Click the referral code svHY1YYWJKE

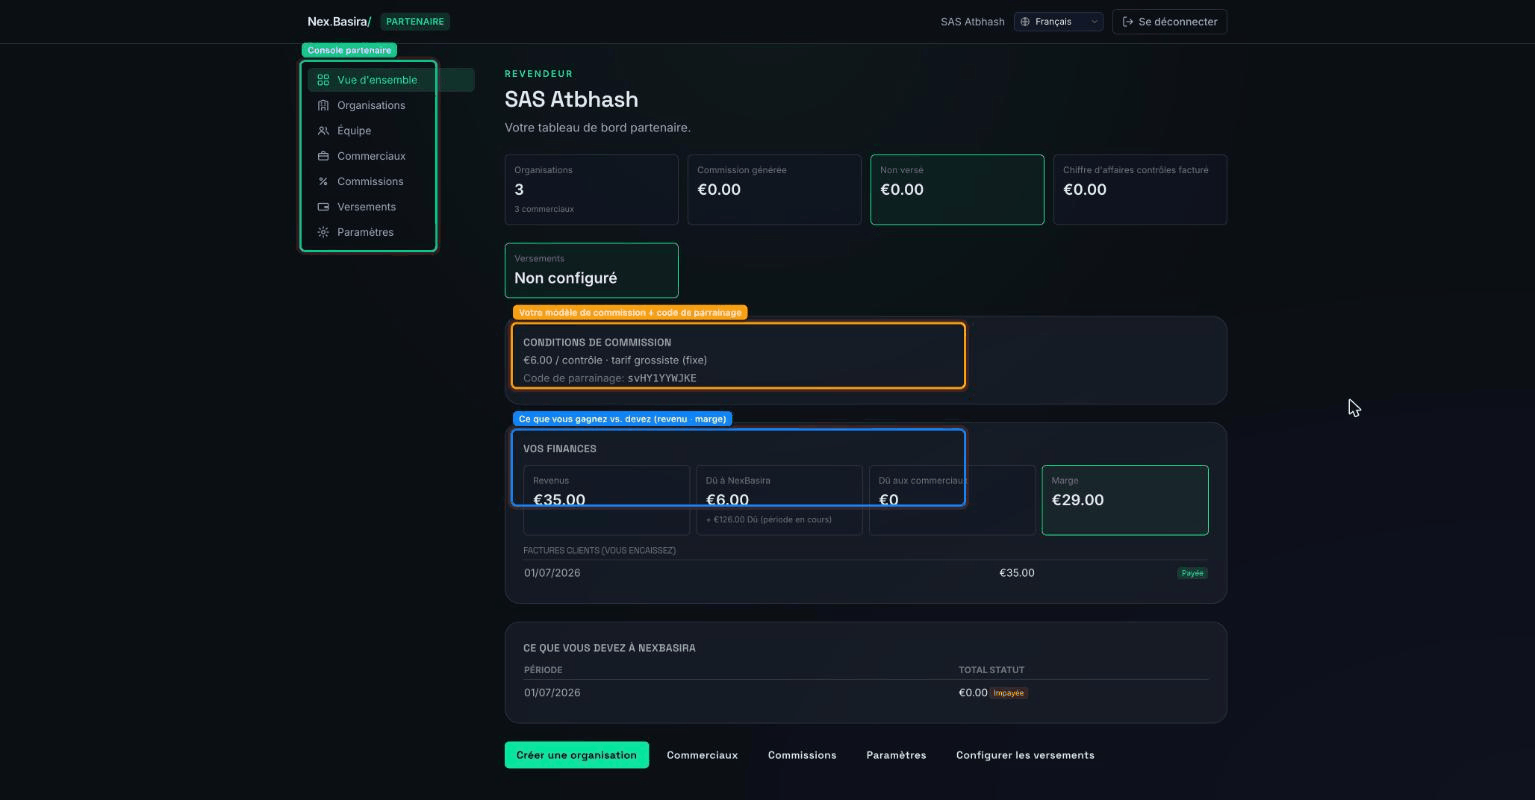pyautogui.click(x=662, y=379)
